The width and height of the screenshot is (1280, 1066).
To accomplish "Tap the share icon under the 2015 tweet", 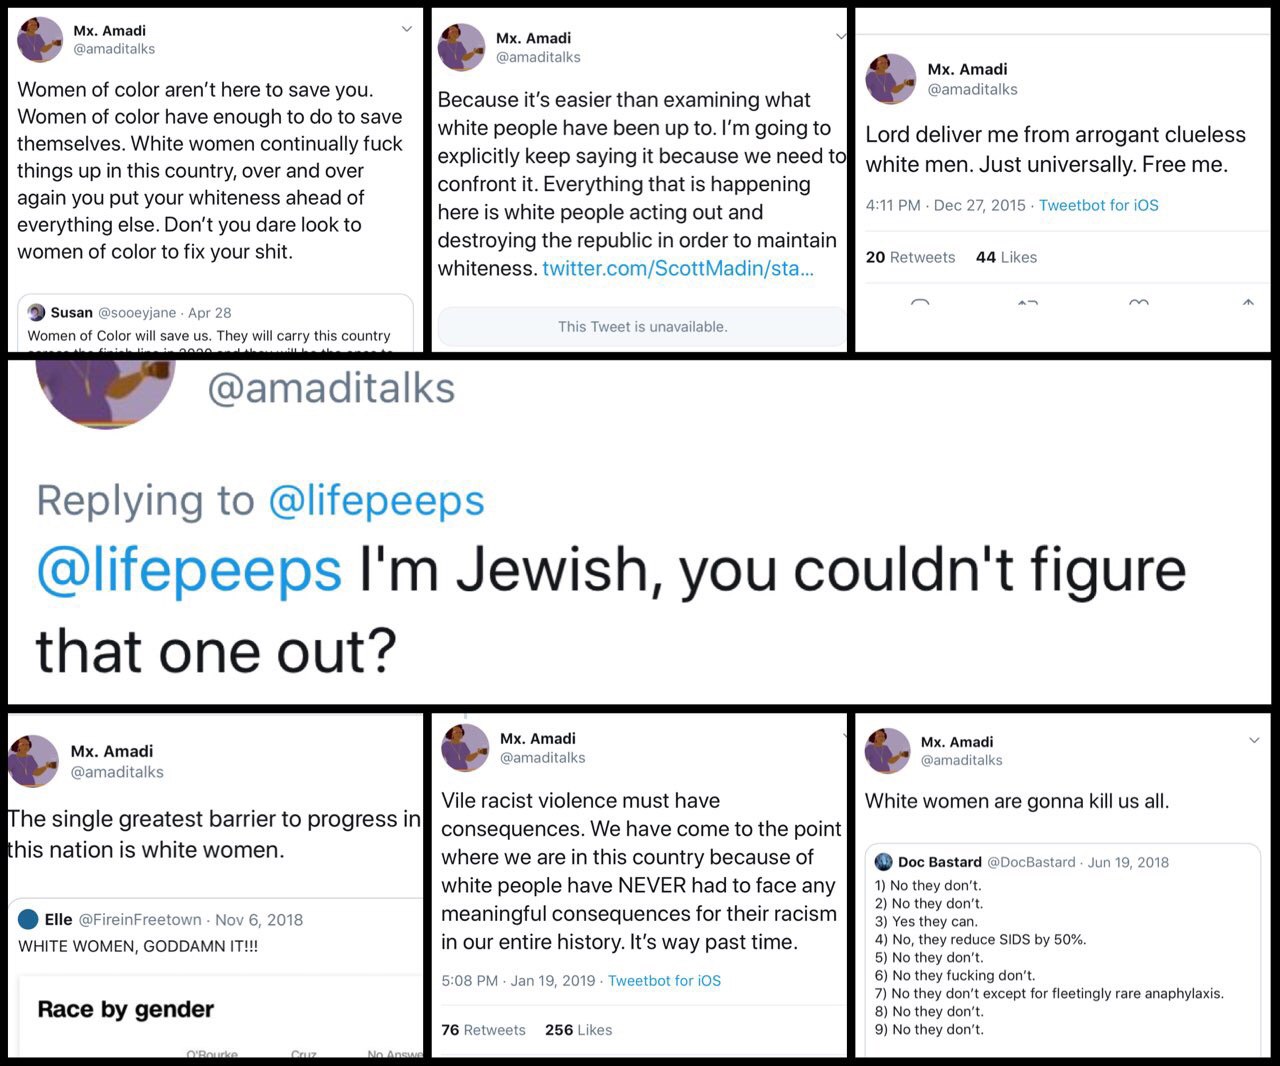I will [1248, 302].
